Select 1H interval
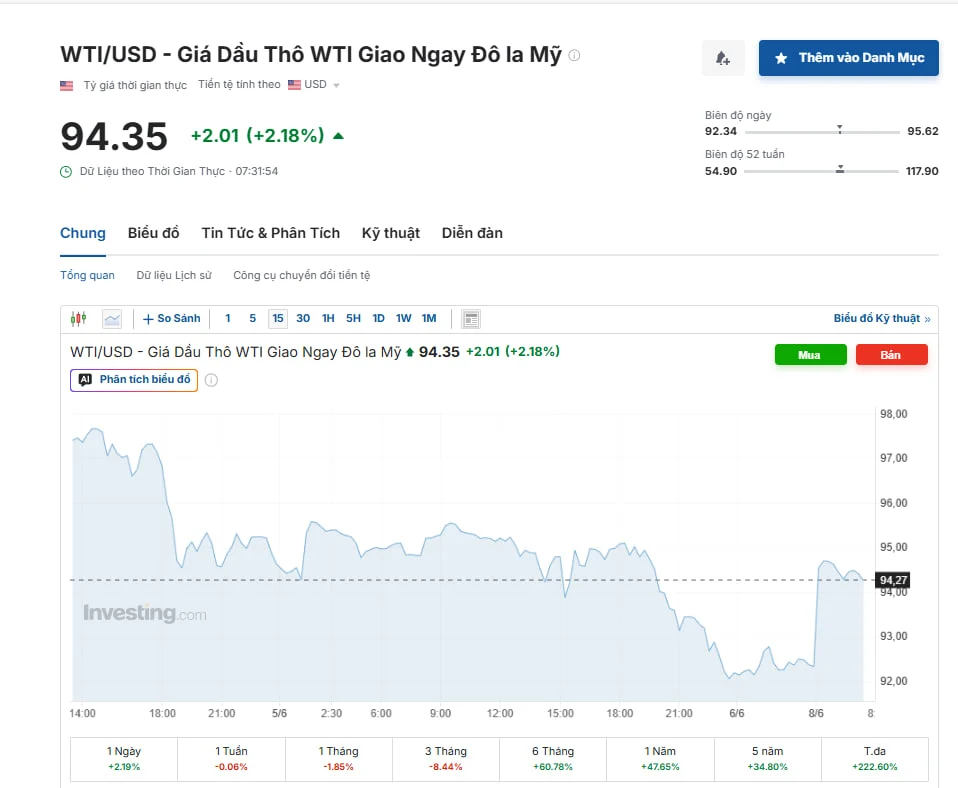Viewport: 958px width, 788px height. pyautogui.click(x=328, y=319)
